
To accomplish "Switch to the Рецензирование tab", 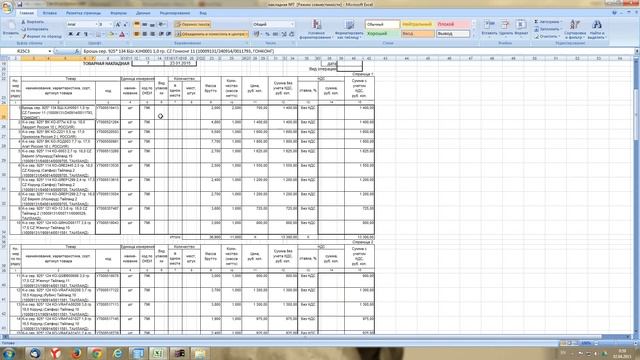I will (175, 13).
